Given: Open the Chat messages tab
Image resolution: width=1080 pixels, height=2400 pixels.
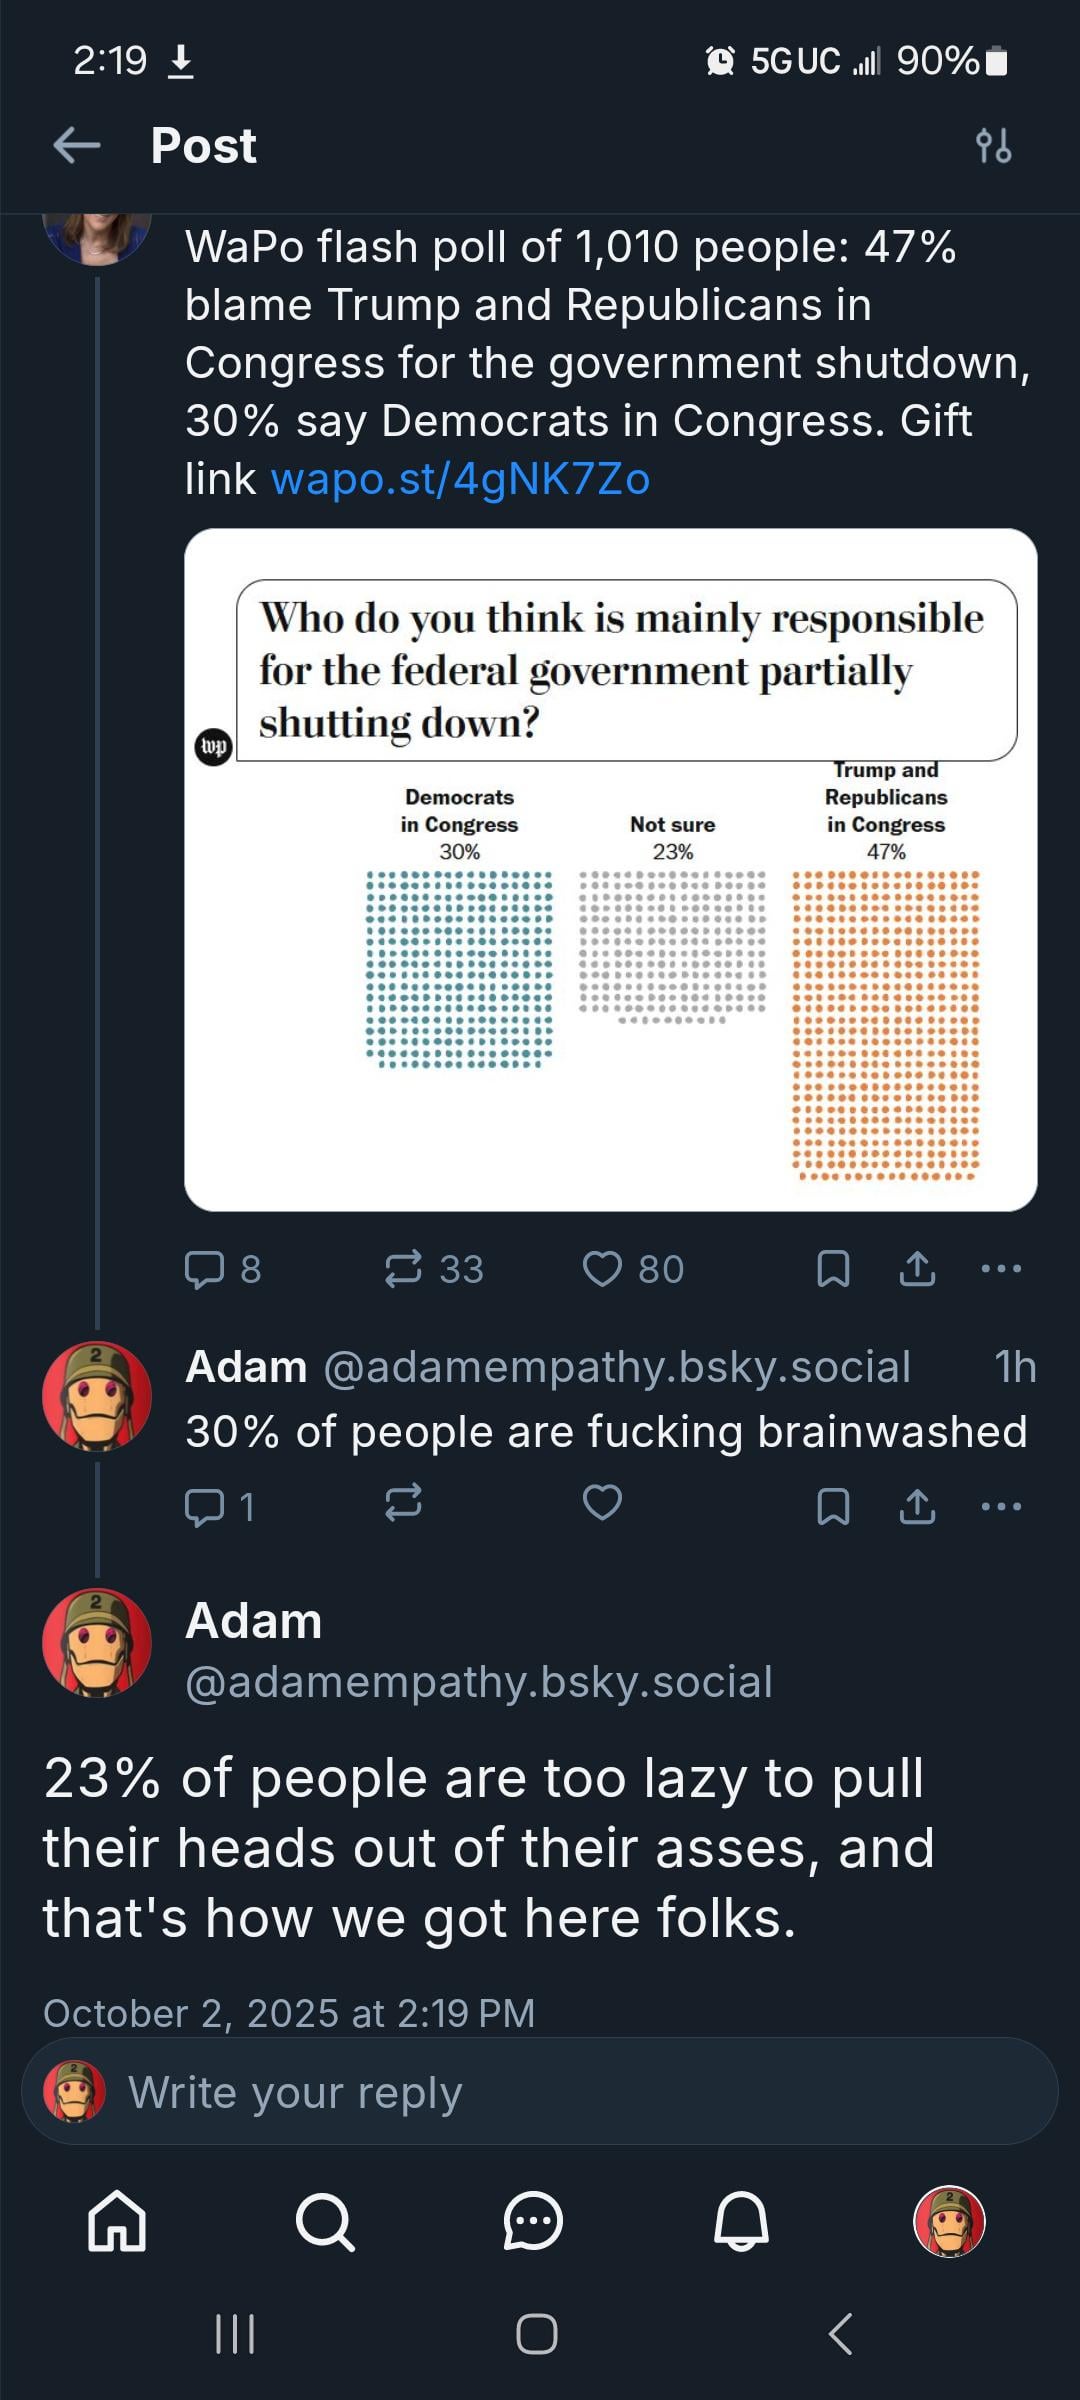Looking at the screenshot, I should pyautogui.click(x=533, y=2221).
